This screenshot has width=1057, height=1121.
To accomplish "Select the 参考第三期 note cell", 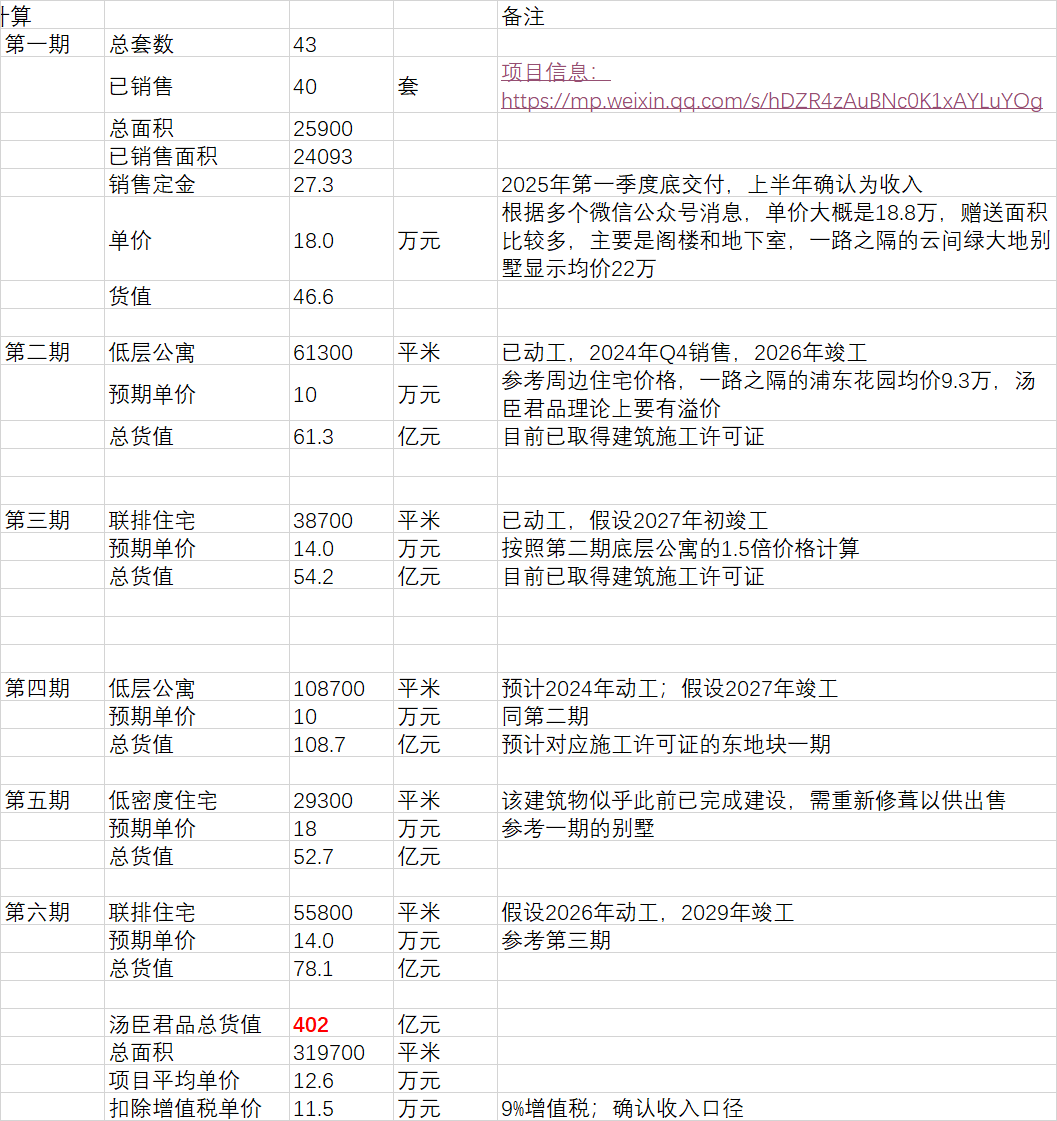I will tap(777, 939).
